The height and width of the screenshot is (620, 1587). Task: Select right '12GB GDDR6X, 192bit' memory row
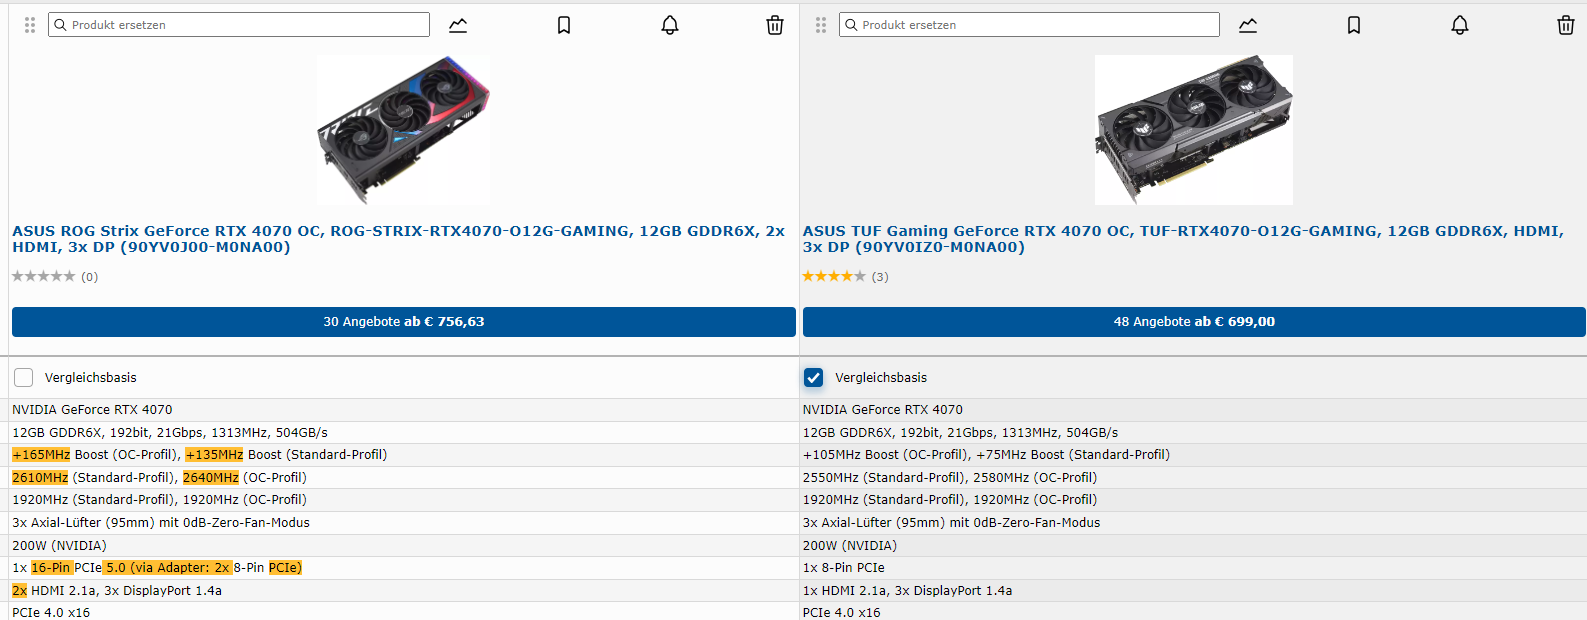click(1193, 433)
